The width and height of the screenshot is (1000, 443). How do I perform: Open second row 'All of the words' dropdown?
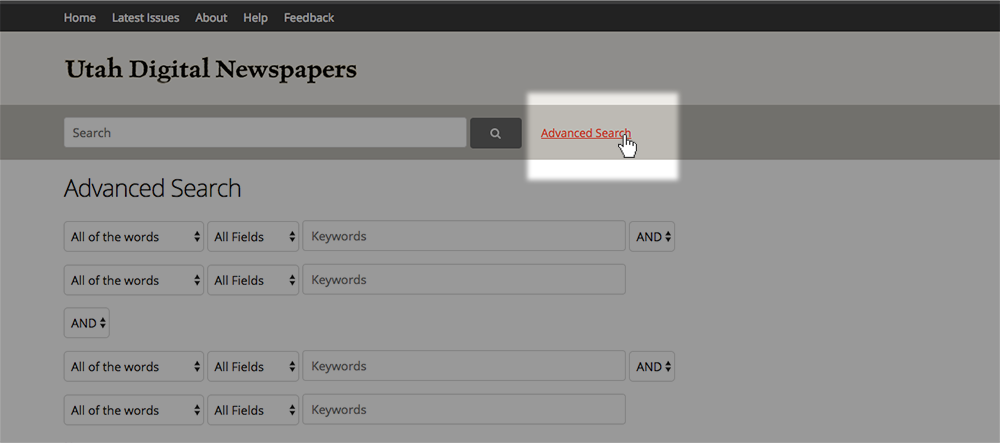[x=134, y=280]
